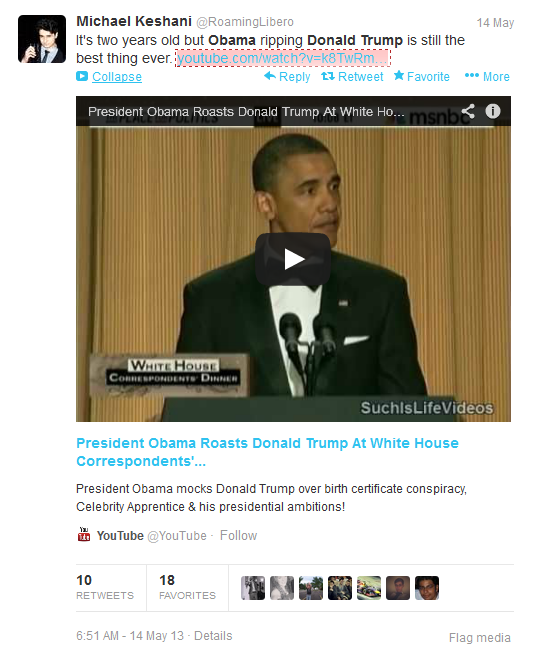The image size is (541, 654).
Task: Collapse the expanded tweet
Action: (x=109, y=77)
